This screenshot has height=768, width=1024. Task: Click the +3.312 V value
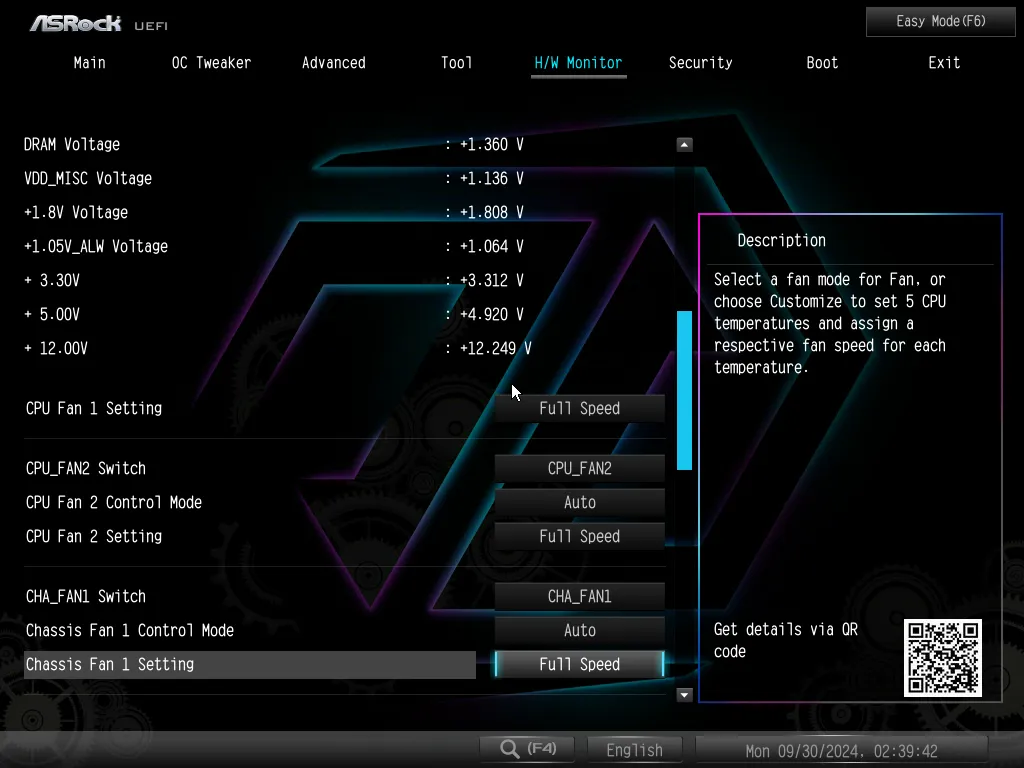(x=491, y=280)
